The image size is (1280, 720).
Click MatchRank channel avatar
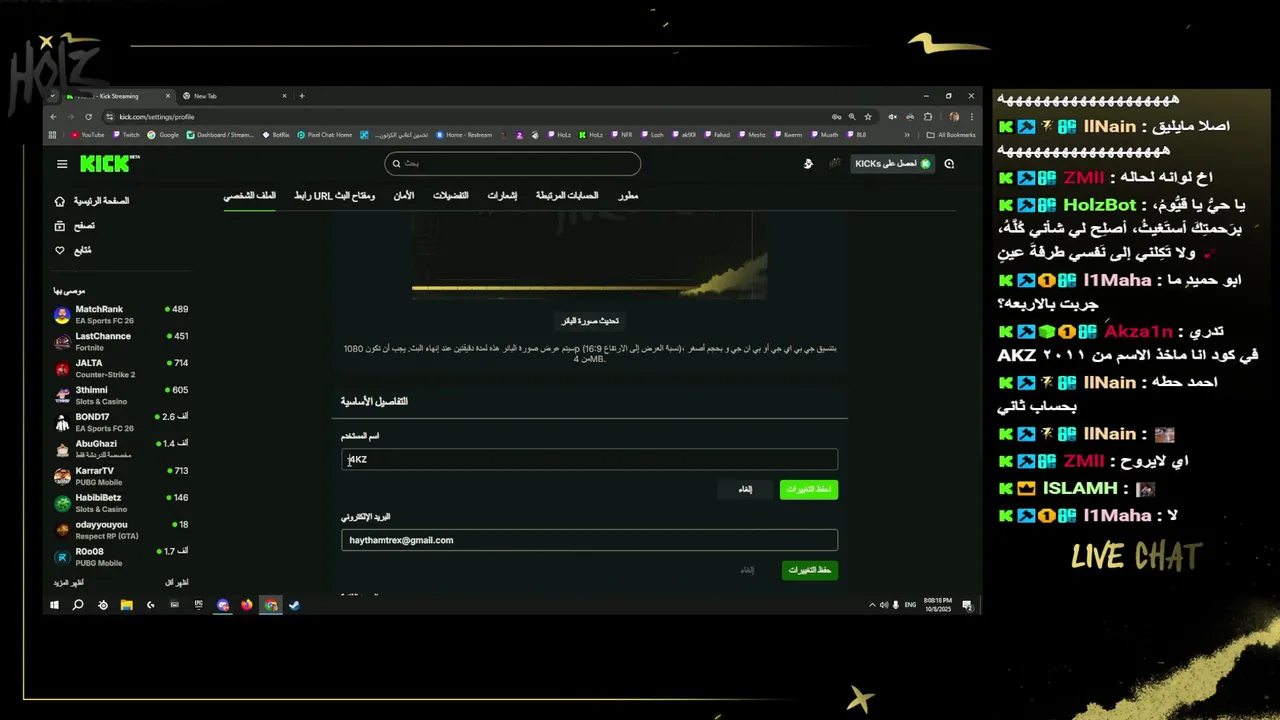[62, 315]
